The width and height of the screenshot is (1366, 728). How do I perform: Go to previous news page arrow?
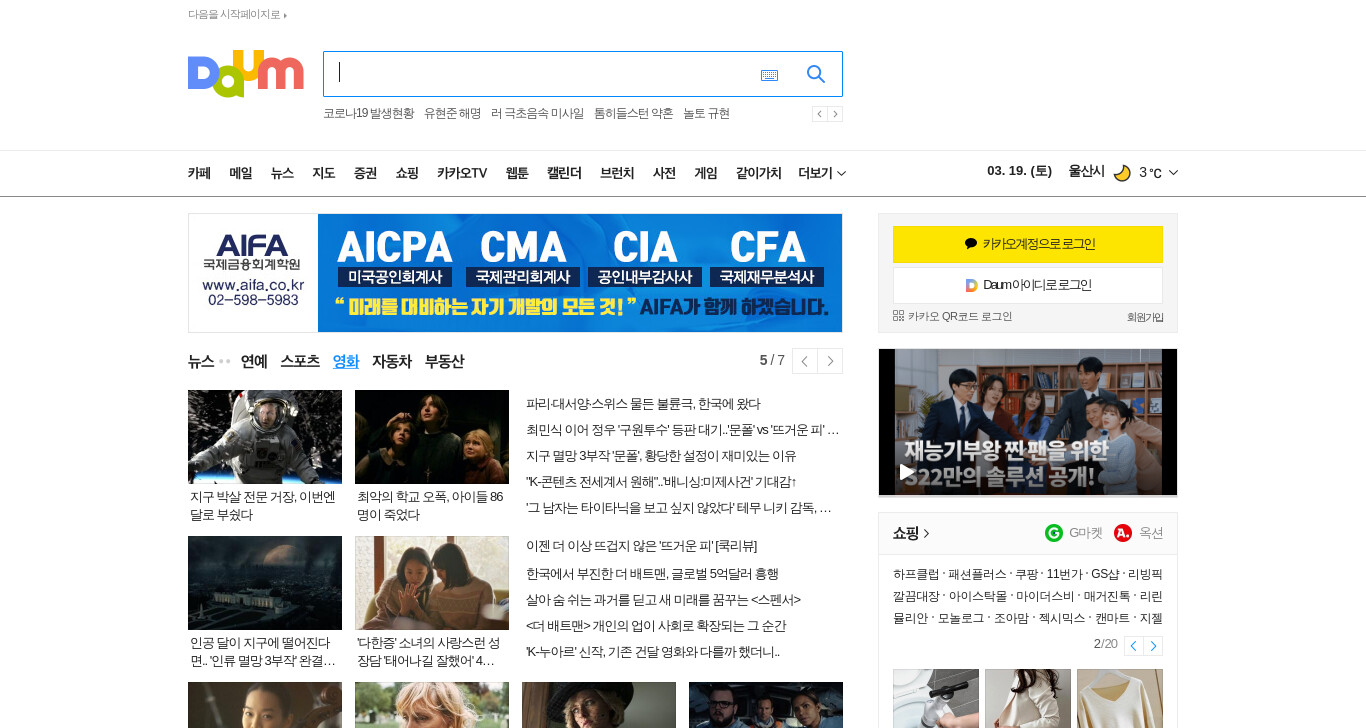click(x=805, y=361)
